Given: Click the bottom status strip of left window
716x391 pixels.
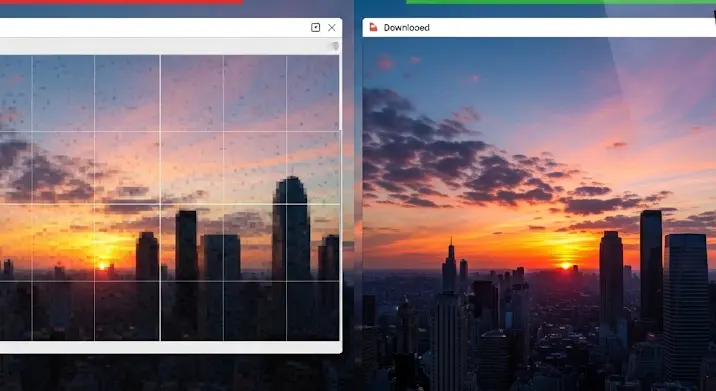Looking at the screenshot, I should [x=170, y=347].
